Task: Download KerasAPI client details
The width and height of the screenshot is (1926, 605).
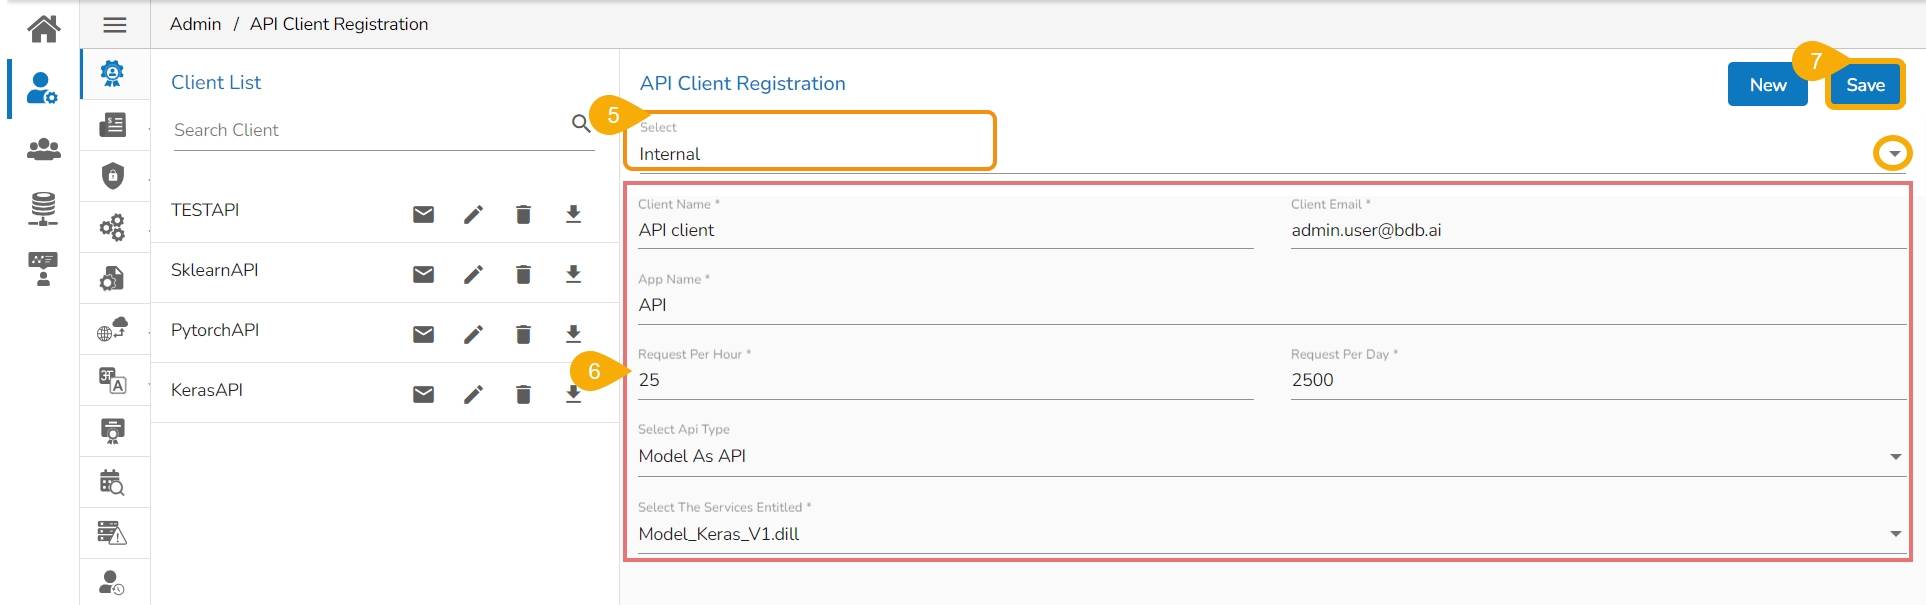Action: (x=573, y=394)
